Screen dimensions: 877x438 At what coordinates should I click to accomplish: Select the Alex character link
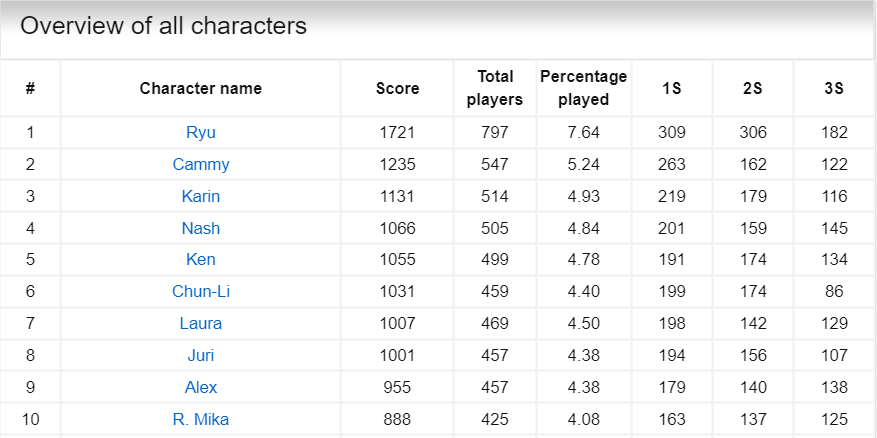tap(201, 387)
